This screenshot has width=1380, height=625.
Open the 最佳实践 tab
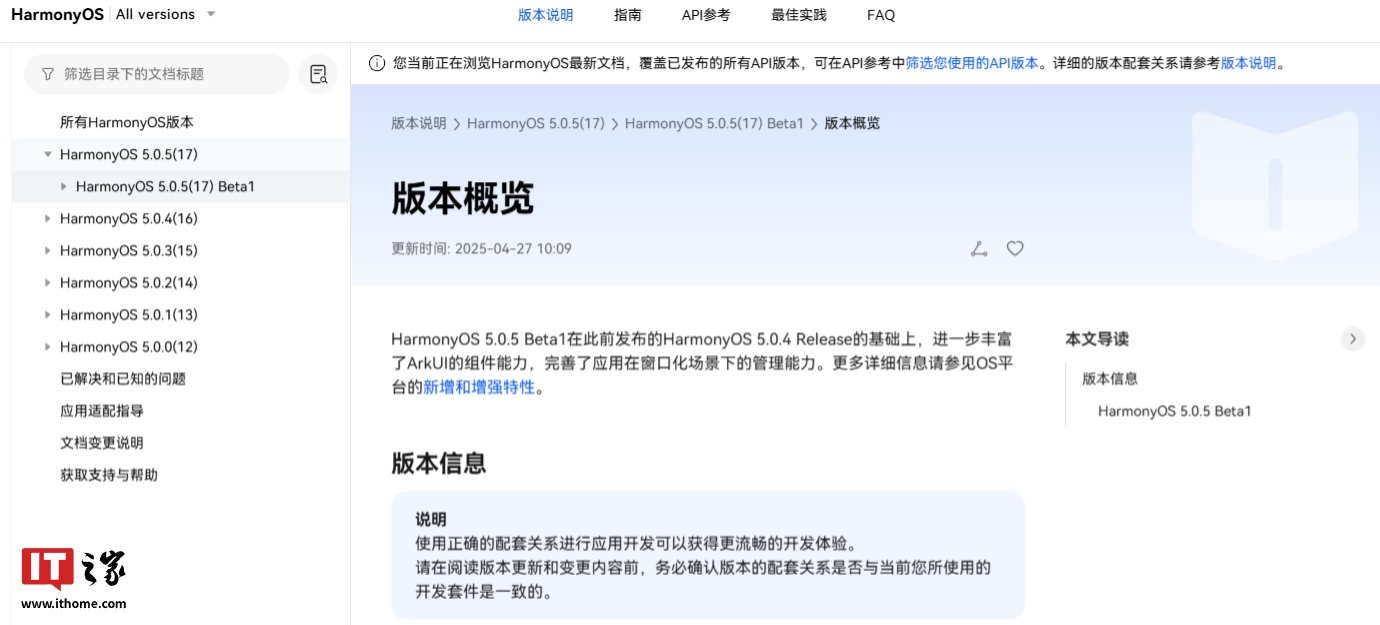798,15
